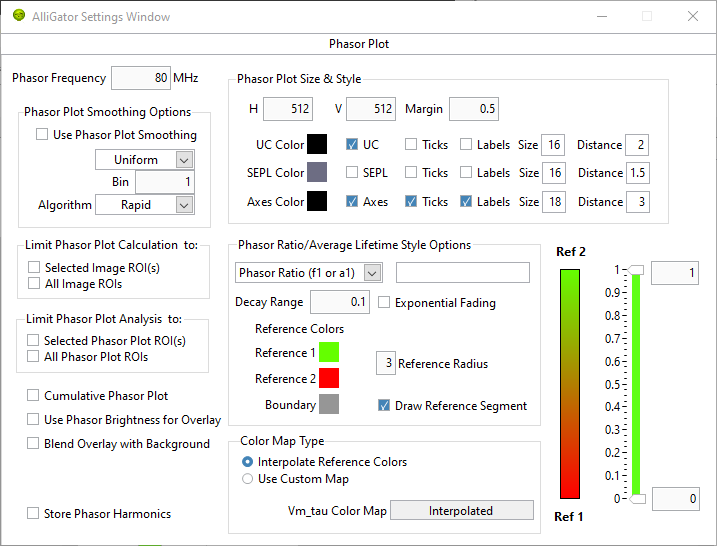Click the Axes row Size field
Viewport: 717px width, 546px height.
point(554,202)
